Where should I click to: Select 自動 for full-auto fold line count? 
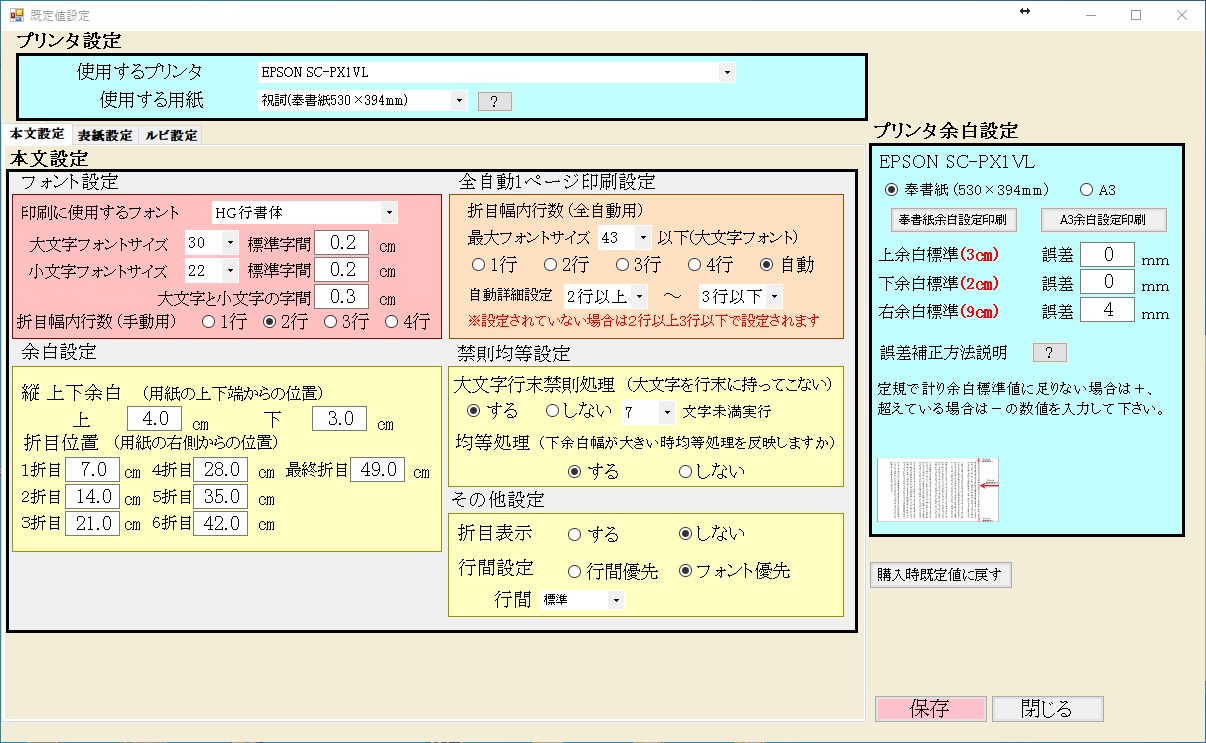tap(789, 265)
